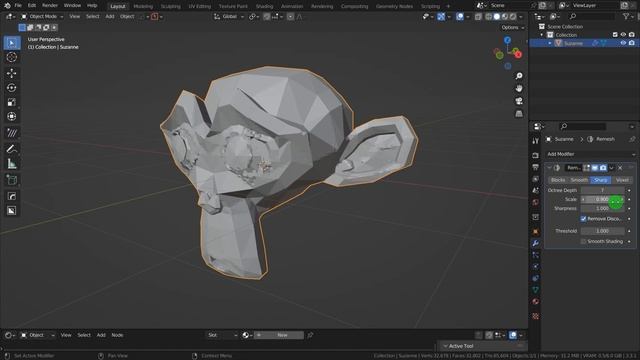Viewport: 640px width, 360px height.
Task: Select Voxel remesh mode
Action: 622,180
